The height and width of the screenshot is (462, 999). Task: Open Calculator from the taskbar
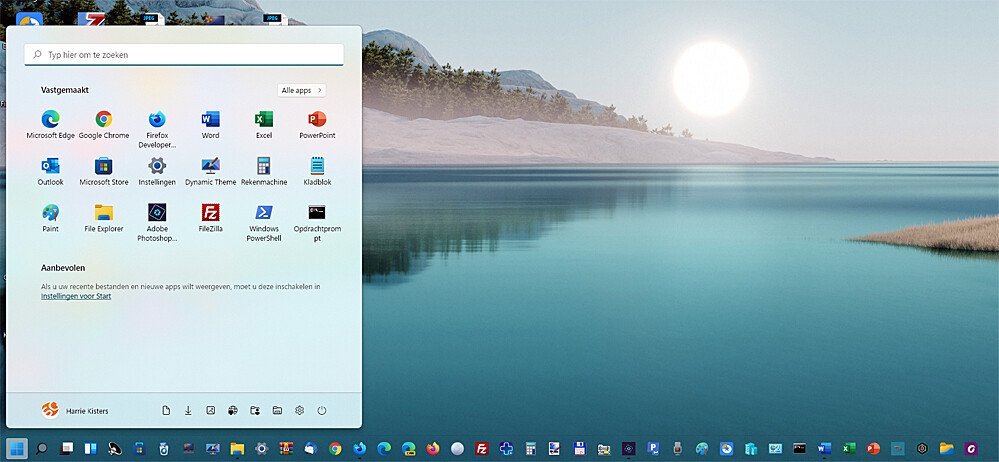click(530, 449)
